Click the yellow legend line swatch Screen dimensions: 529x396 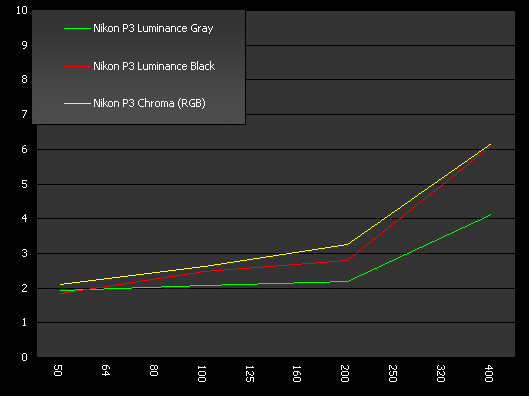point(78,104)
